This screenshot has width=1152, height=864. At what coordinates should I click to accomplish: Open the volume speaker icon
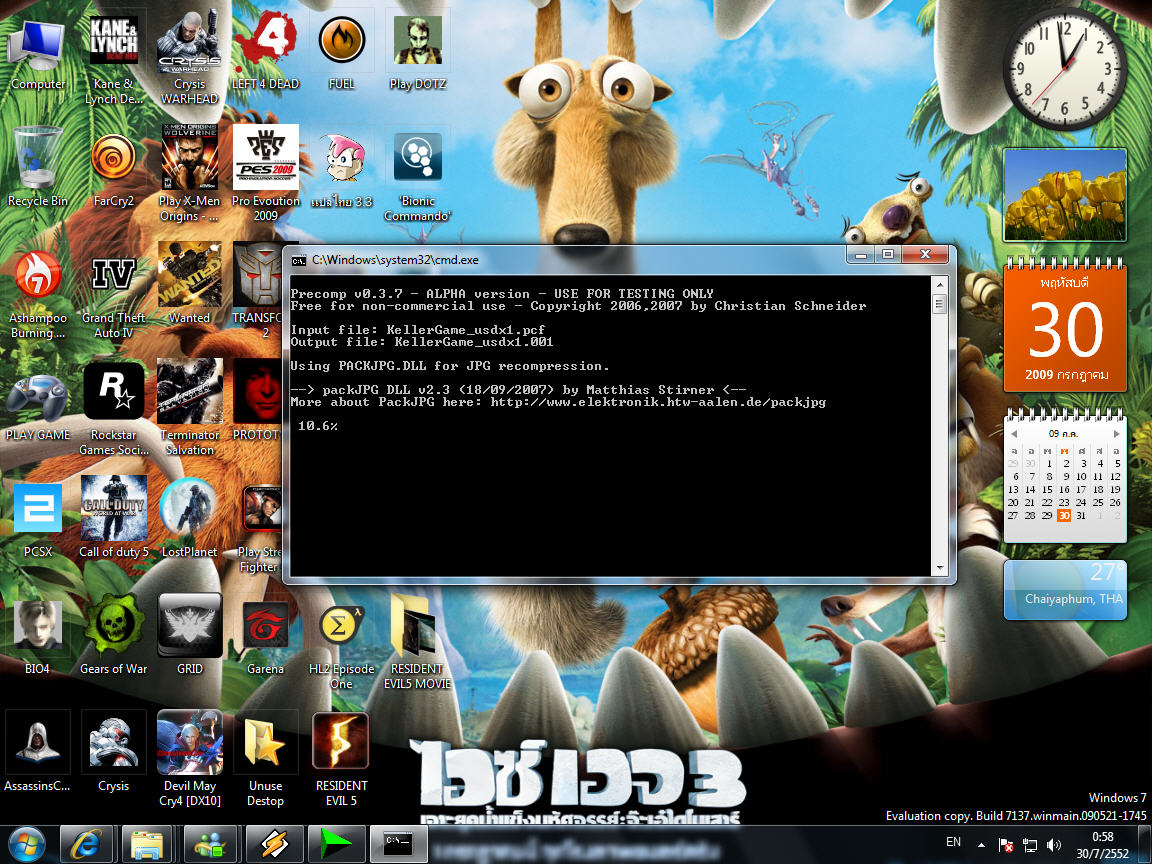(x=1054, y=845)
